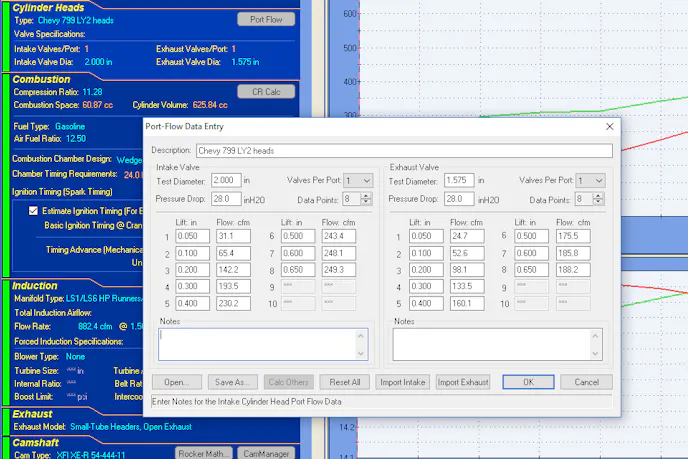The width and height of the screenshot is (688, 459).
Task: Click Save As... in dialog
Action: coord(232,382)
